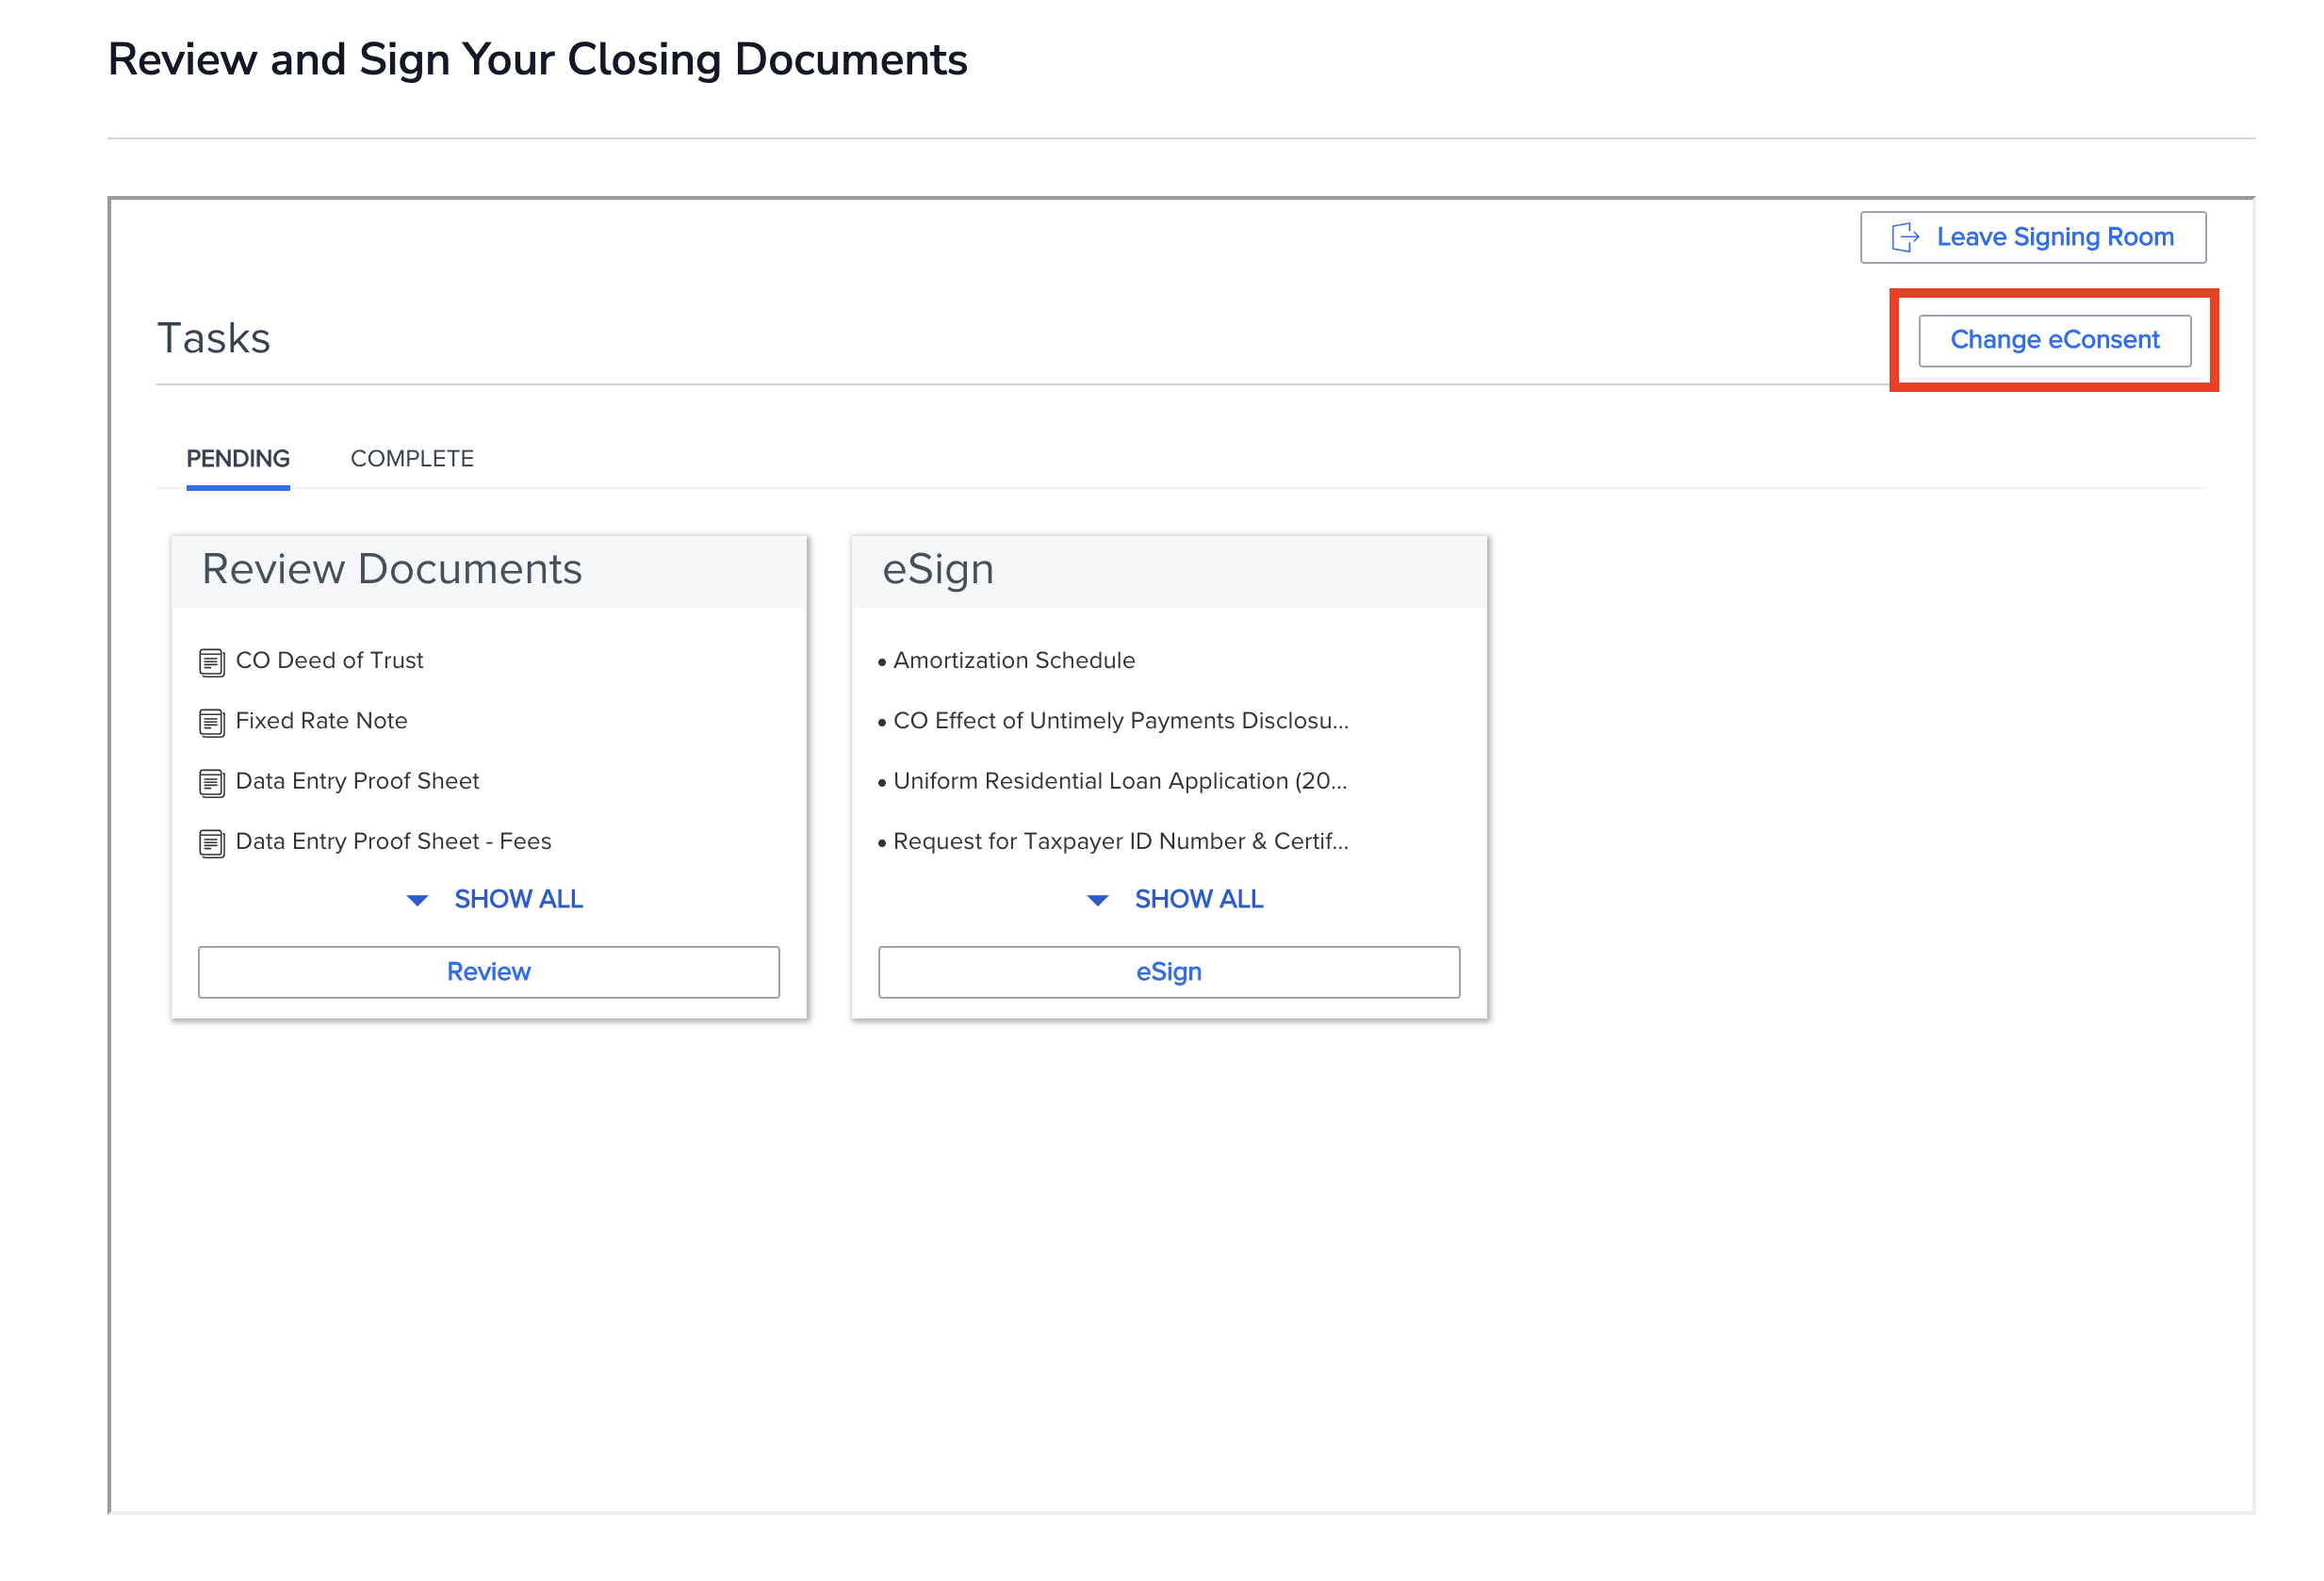
Task: Expand SHOW ALL in Review Documents card
Action: (x=518, y=899)
